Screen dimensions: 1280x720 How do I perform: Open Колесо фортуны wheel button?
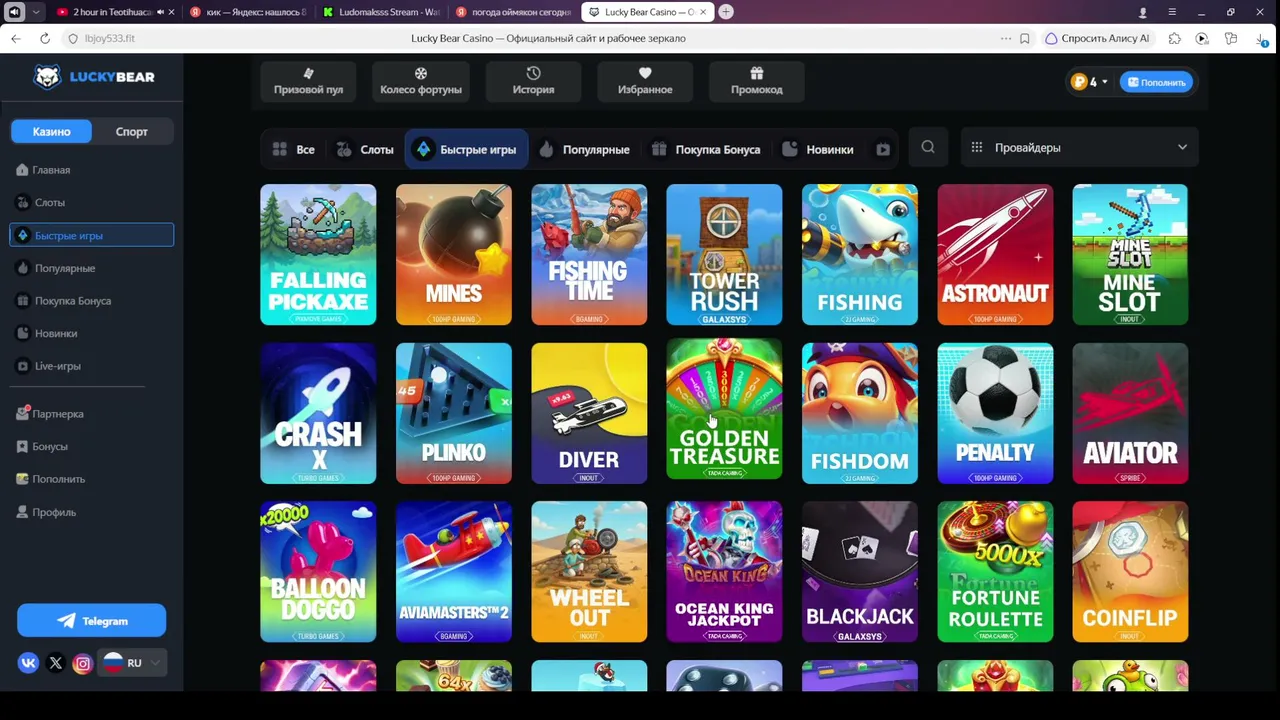[421, 81]
